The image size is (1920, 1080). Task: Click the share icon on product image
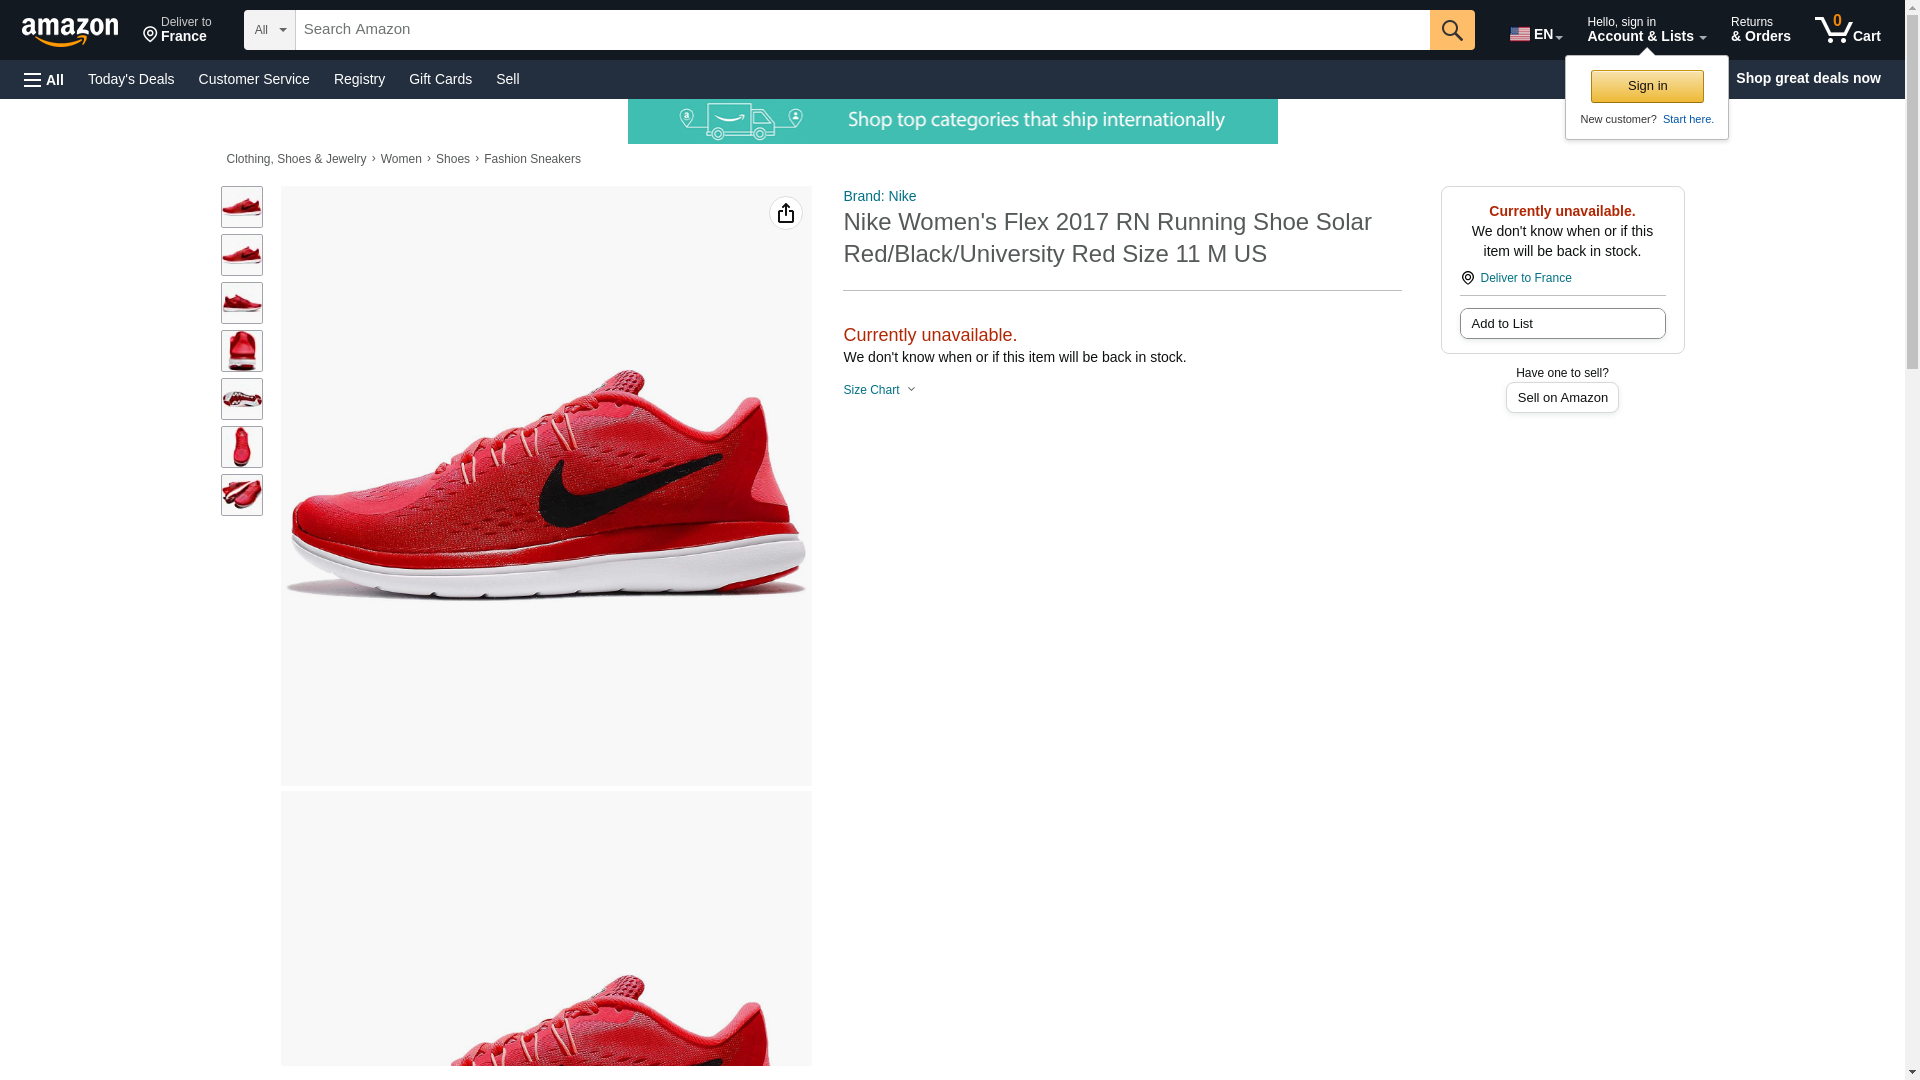pyautogui.click(x=785, y=213)
